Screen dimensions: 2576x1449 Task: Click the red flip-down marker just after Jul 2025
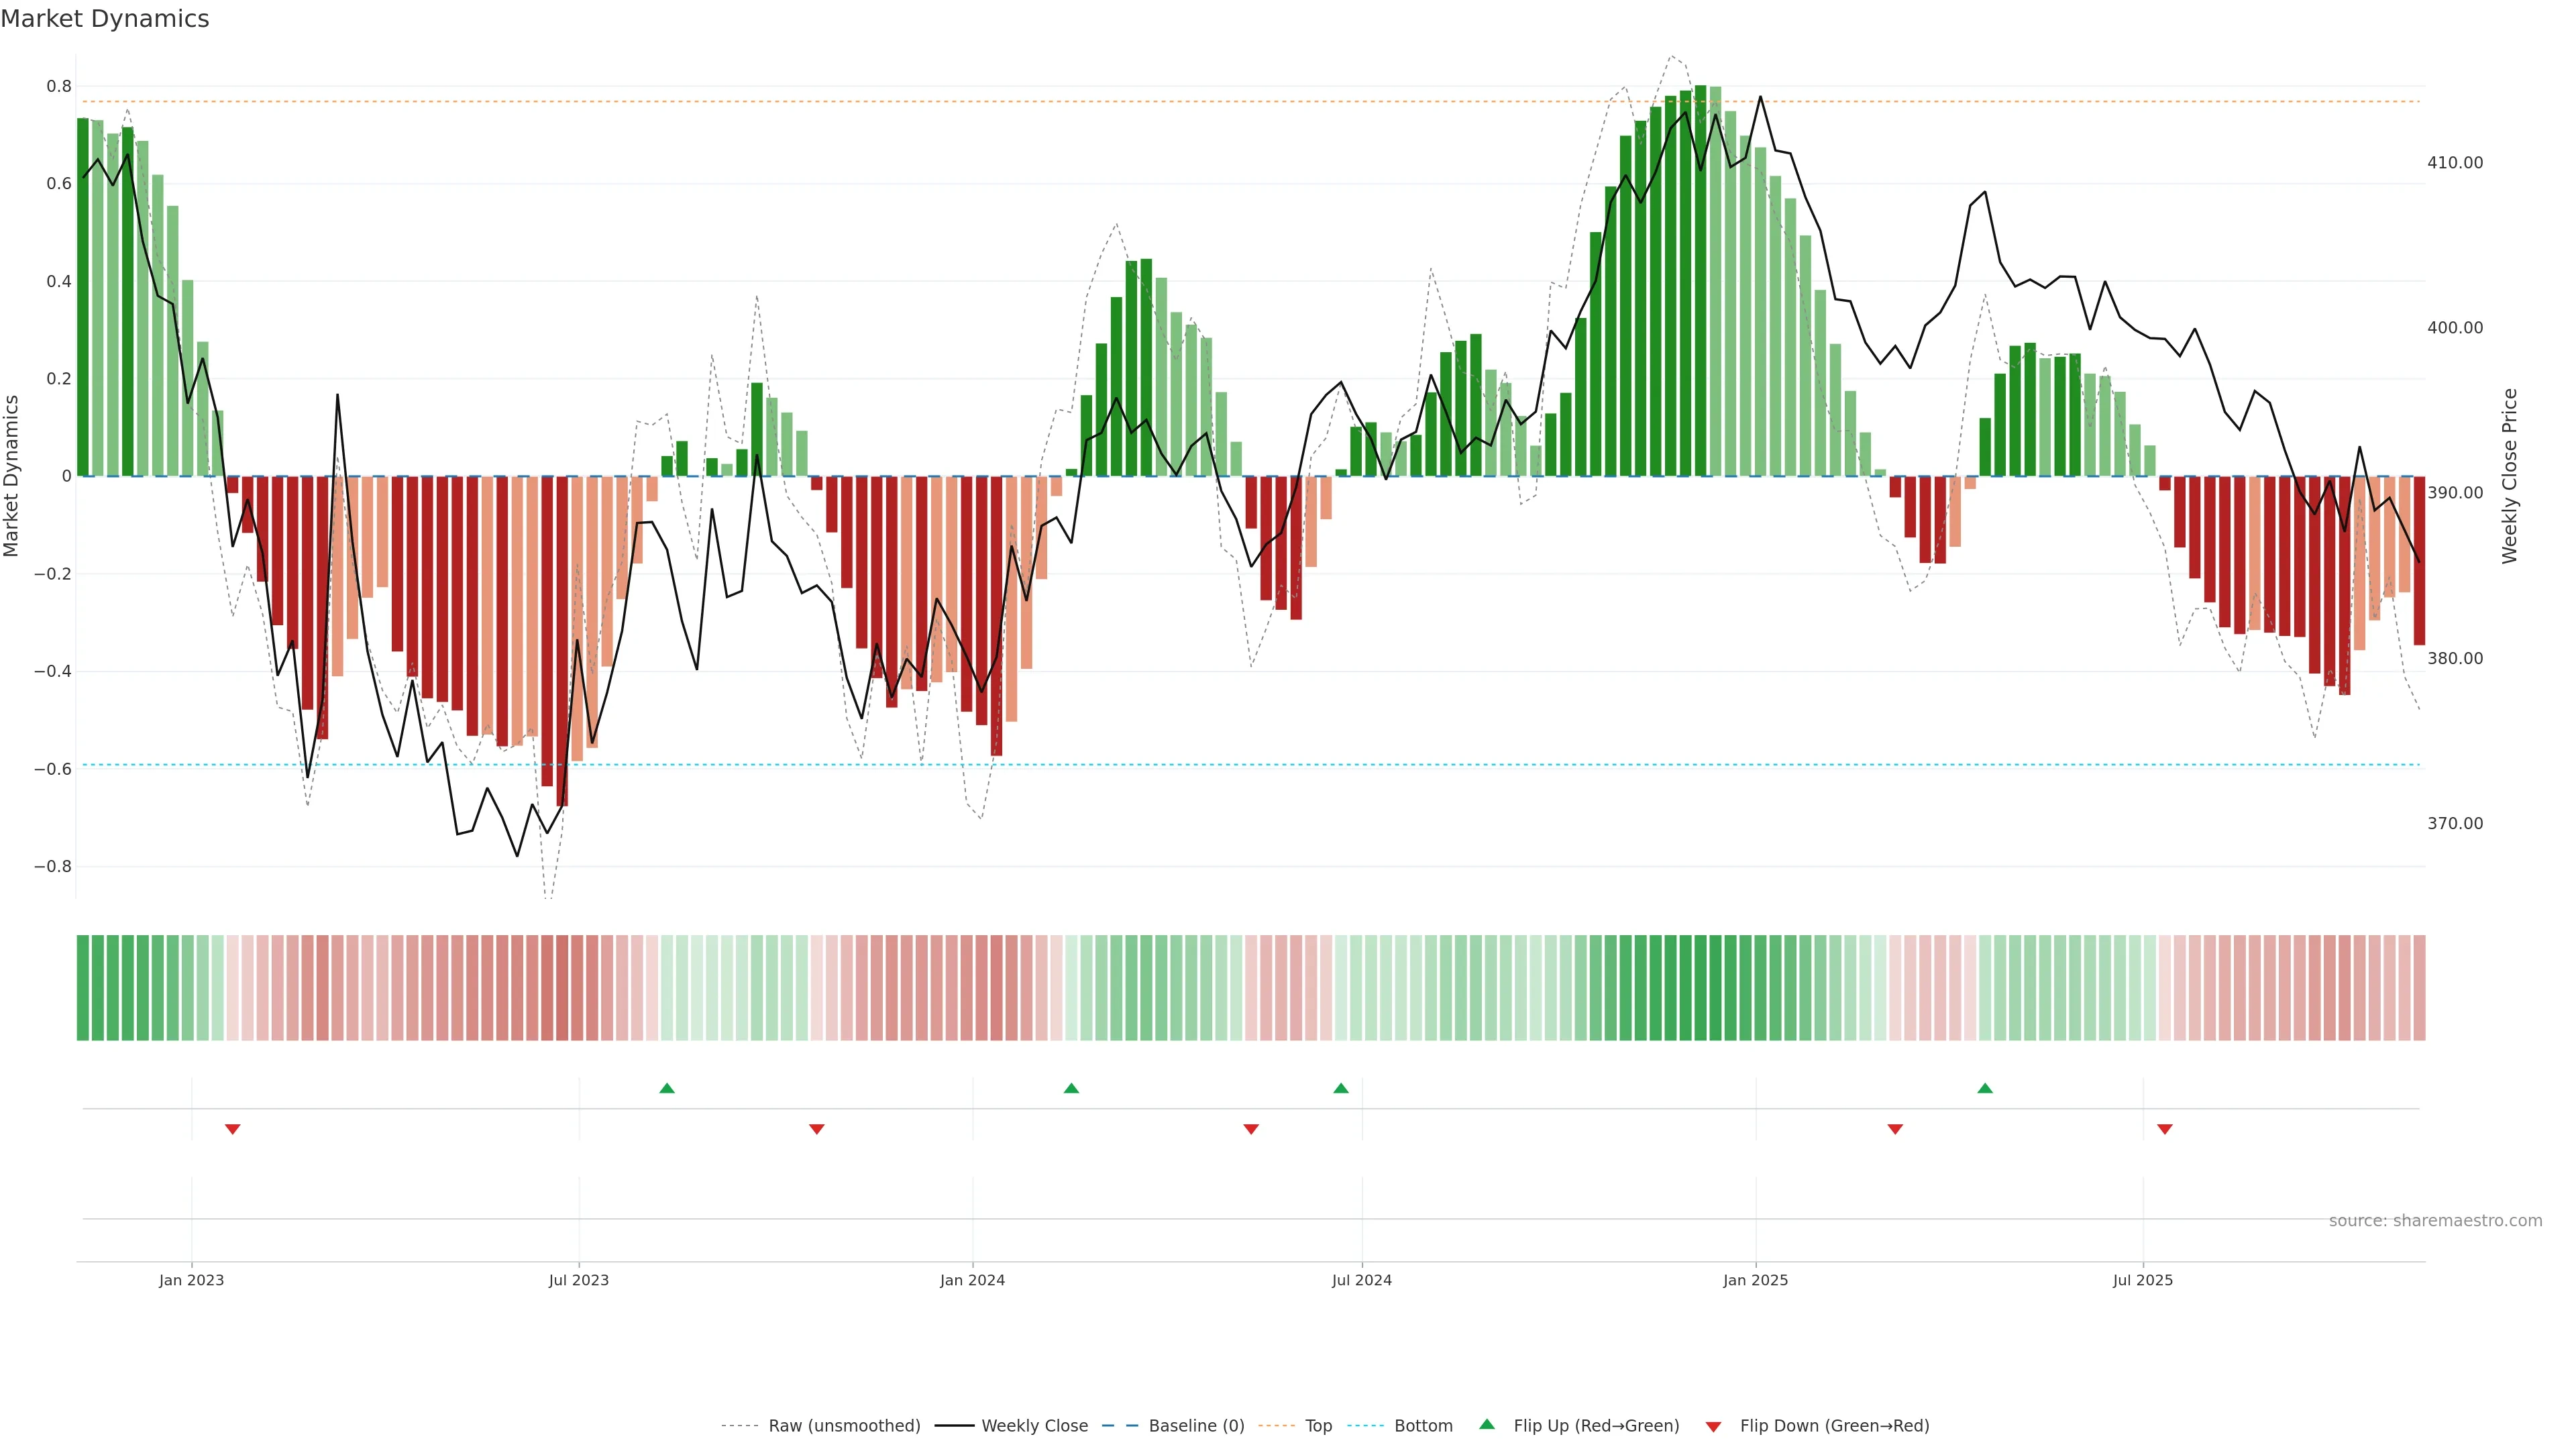click(2165, 1129)
